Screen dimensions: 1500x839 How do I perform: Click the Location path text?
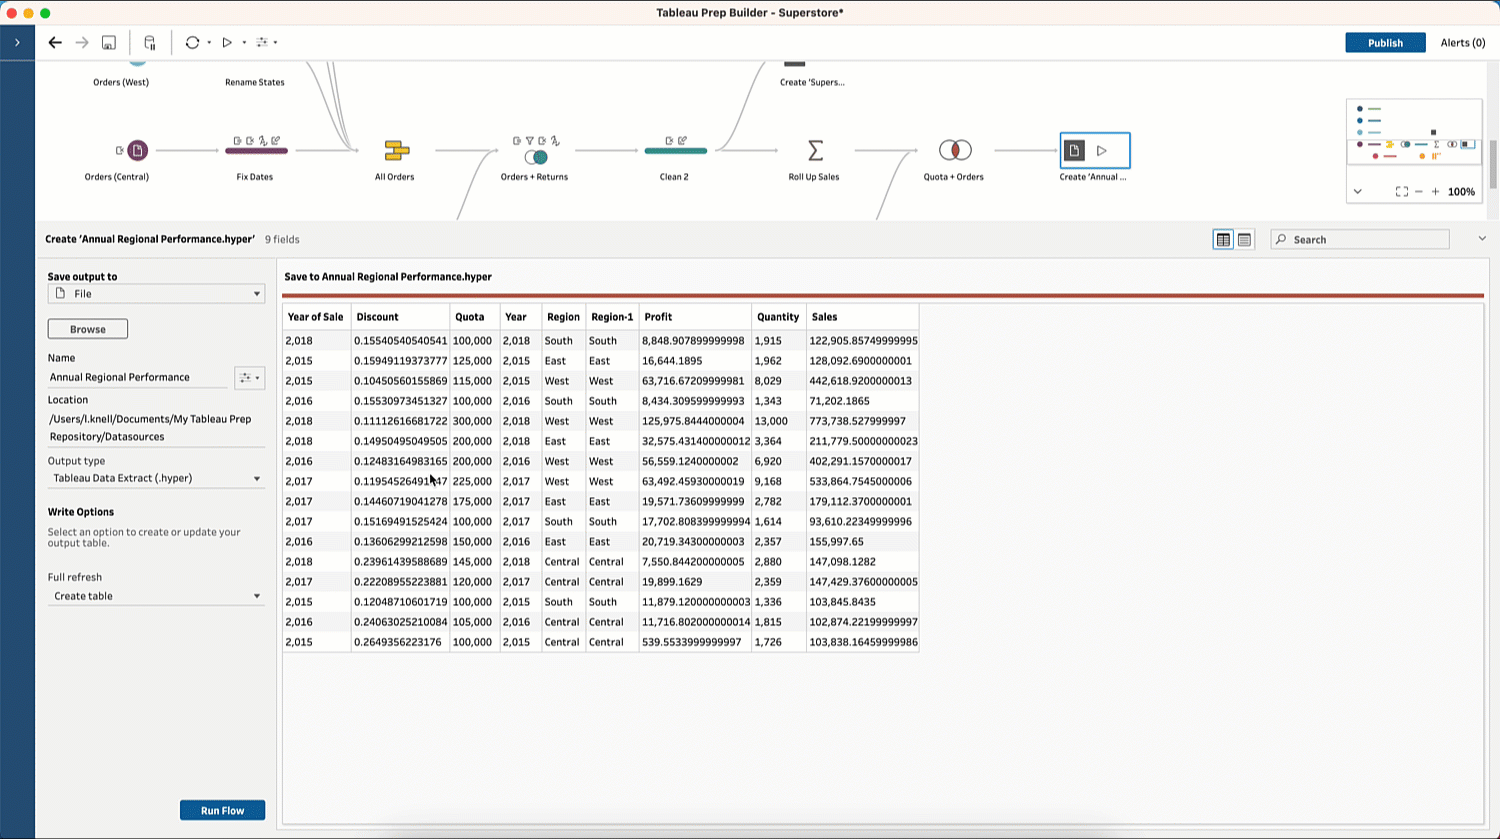click(x=150, y=428)
